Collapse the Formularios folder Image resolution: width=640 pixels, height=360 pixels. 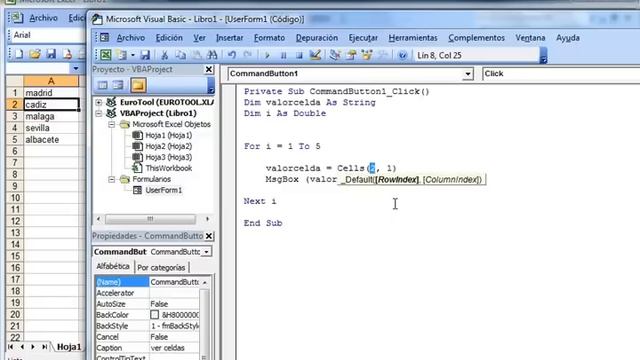pyautogui.click(x=112, y=179)
